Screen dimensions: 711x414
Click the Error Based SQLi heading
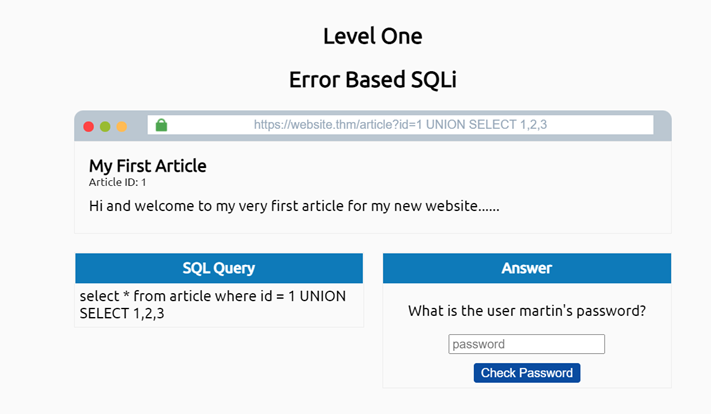click(372, 80)
